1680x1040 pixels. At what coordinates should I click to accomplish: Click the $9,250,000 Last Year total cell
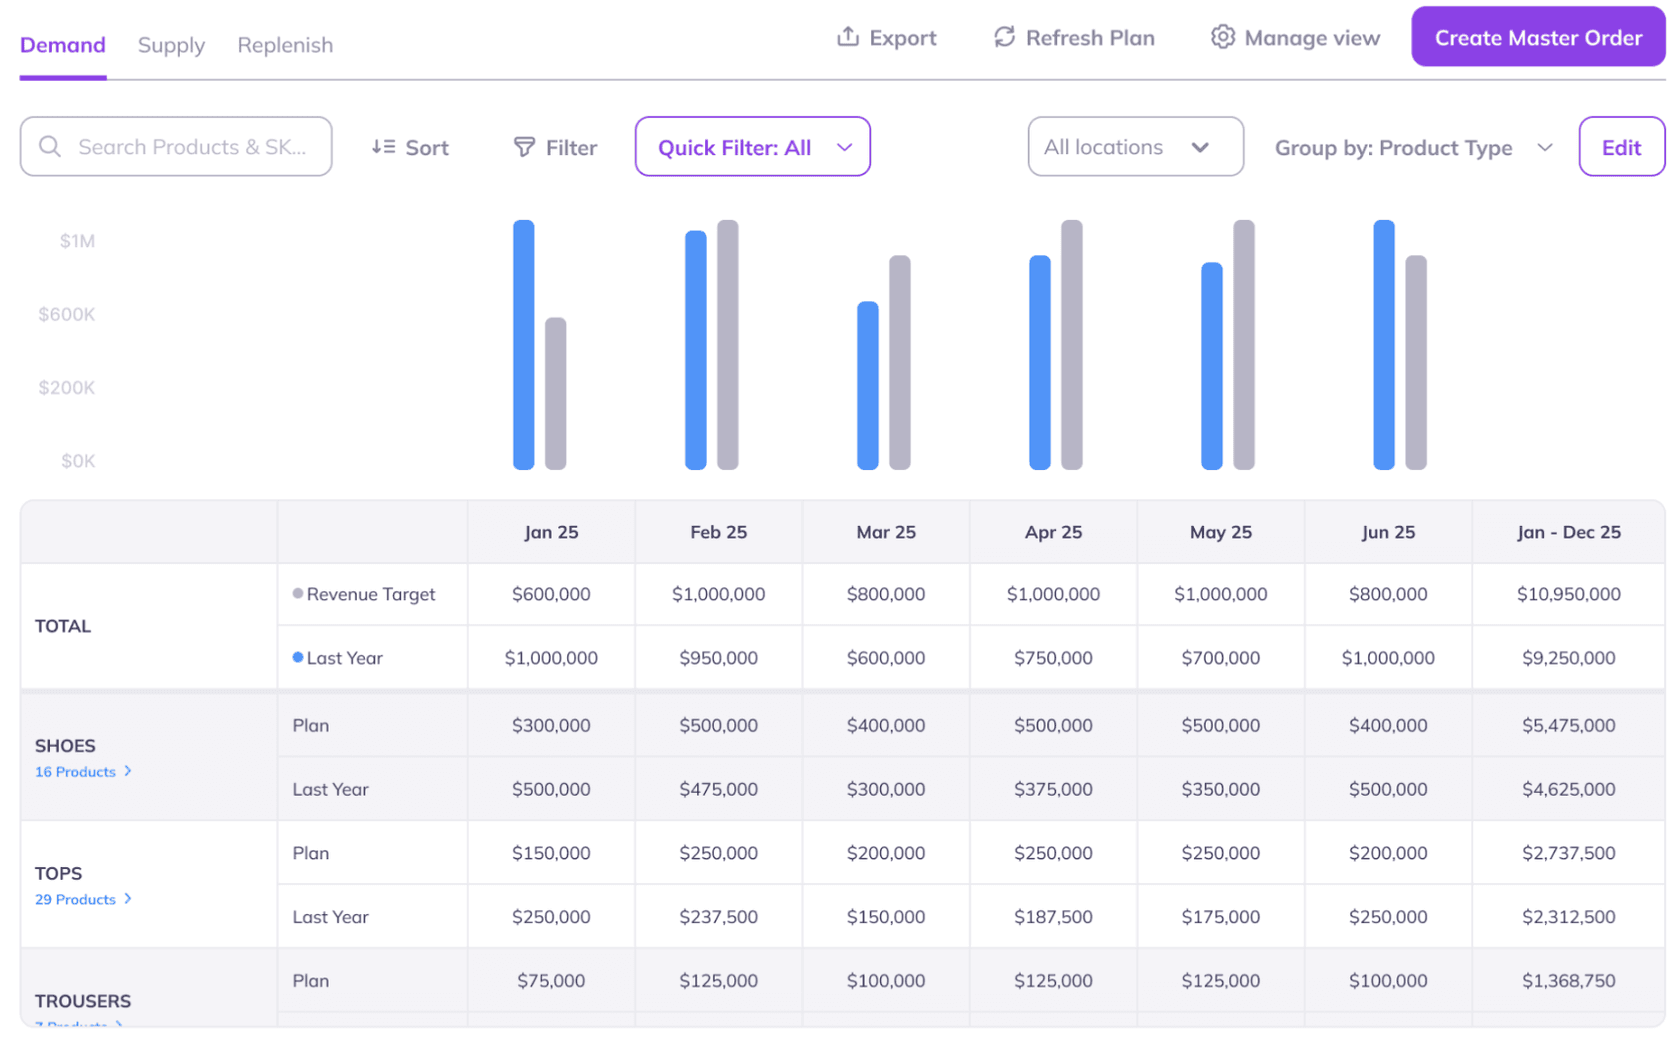pyautogui.click(x=1569, y=658)
